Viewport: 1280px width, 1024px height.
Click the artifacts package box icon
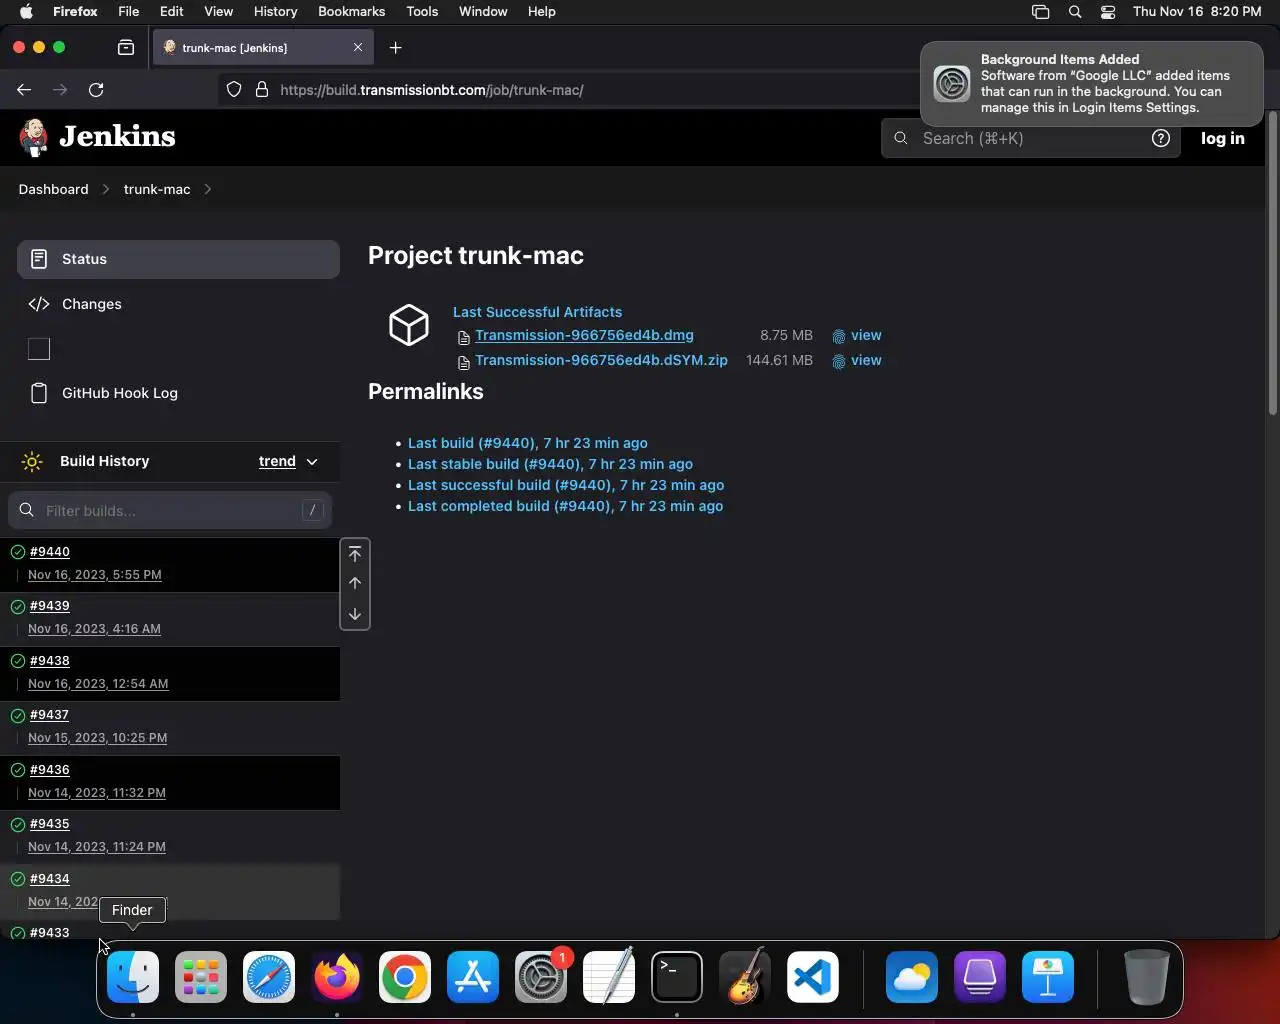pos(409,325)
